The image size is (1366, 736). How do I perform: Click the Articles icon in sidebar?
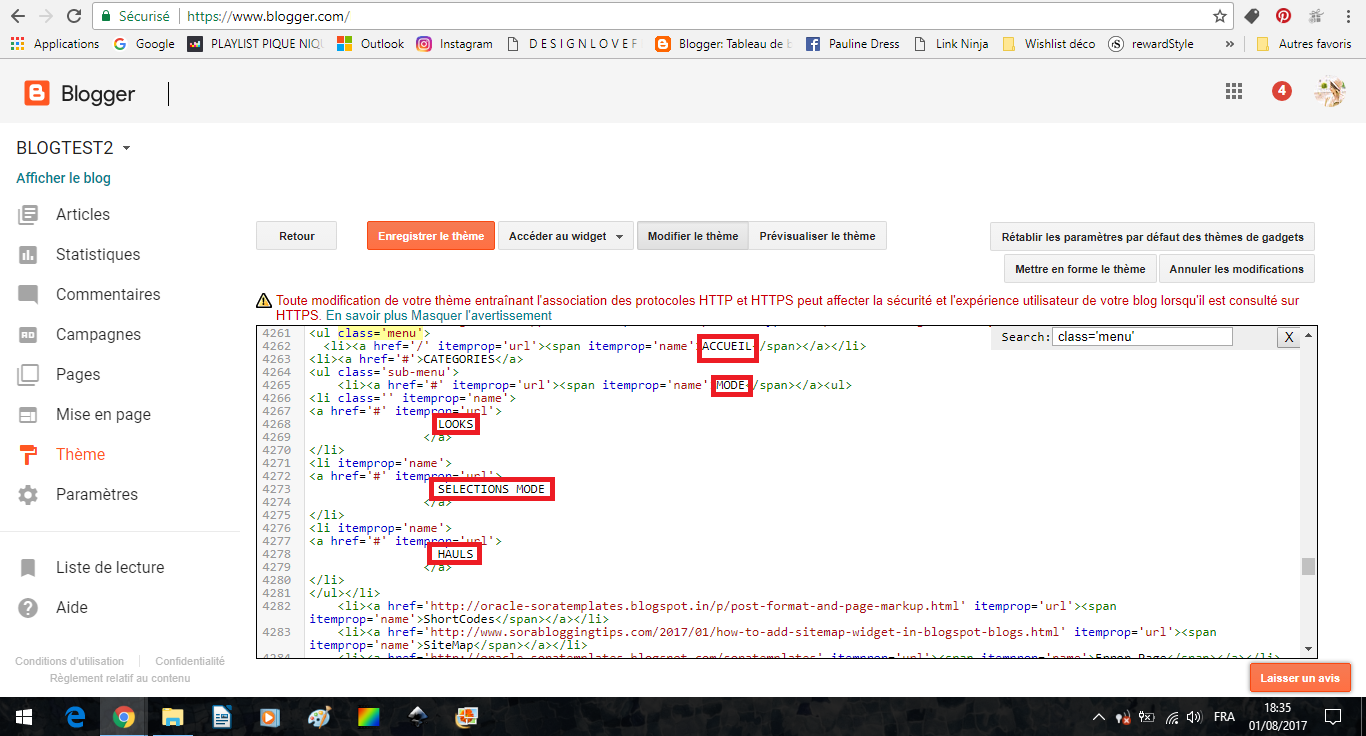pos(28,215)
